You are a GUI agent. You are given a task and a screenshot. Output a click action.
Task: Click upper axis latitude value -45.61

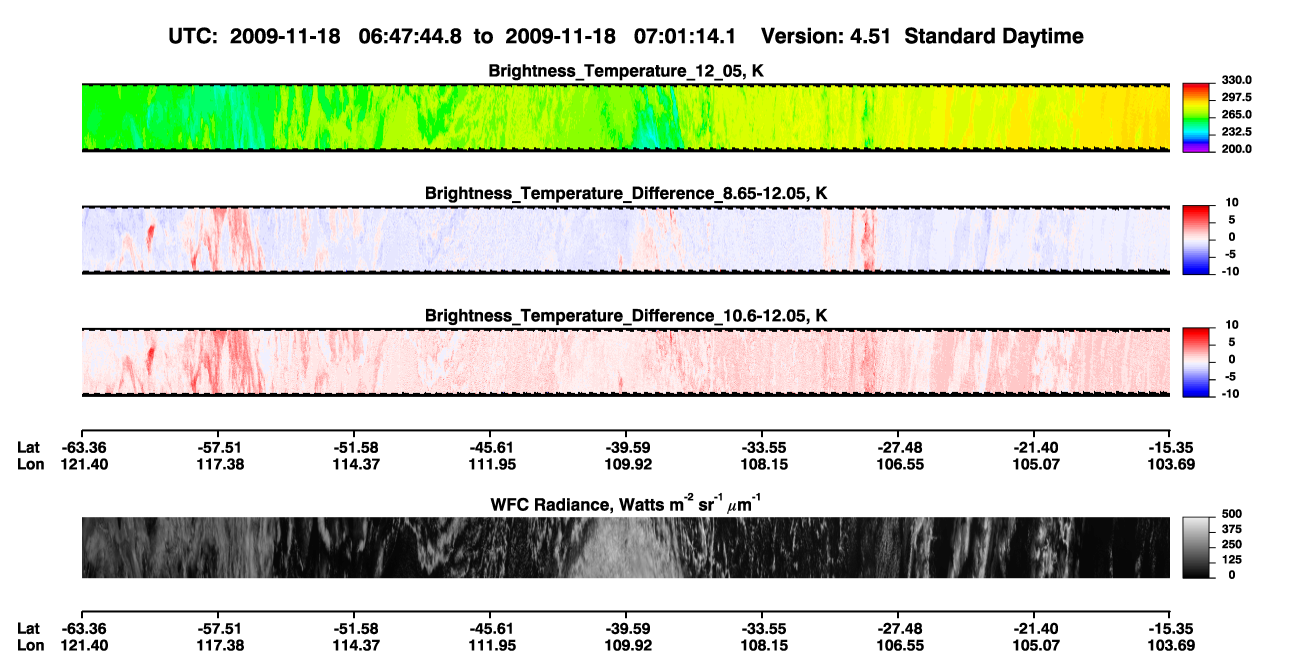(x=490, y=447)
